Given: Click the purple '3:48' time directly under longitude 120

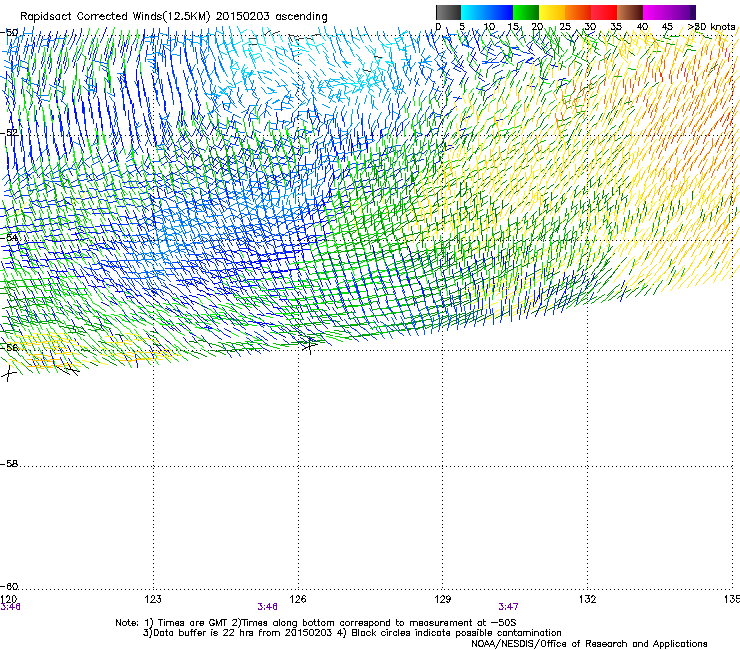Looking at the screenshot, I should coord(10,607).
